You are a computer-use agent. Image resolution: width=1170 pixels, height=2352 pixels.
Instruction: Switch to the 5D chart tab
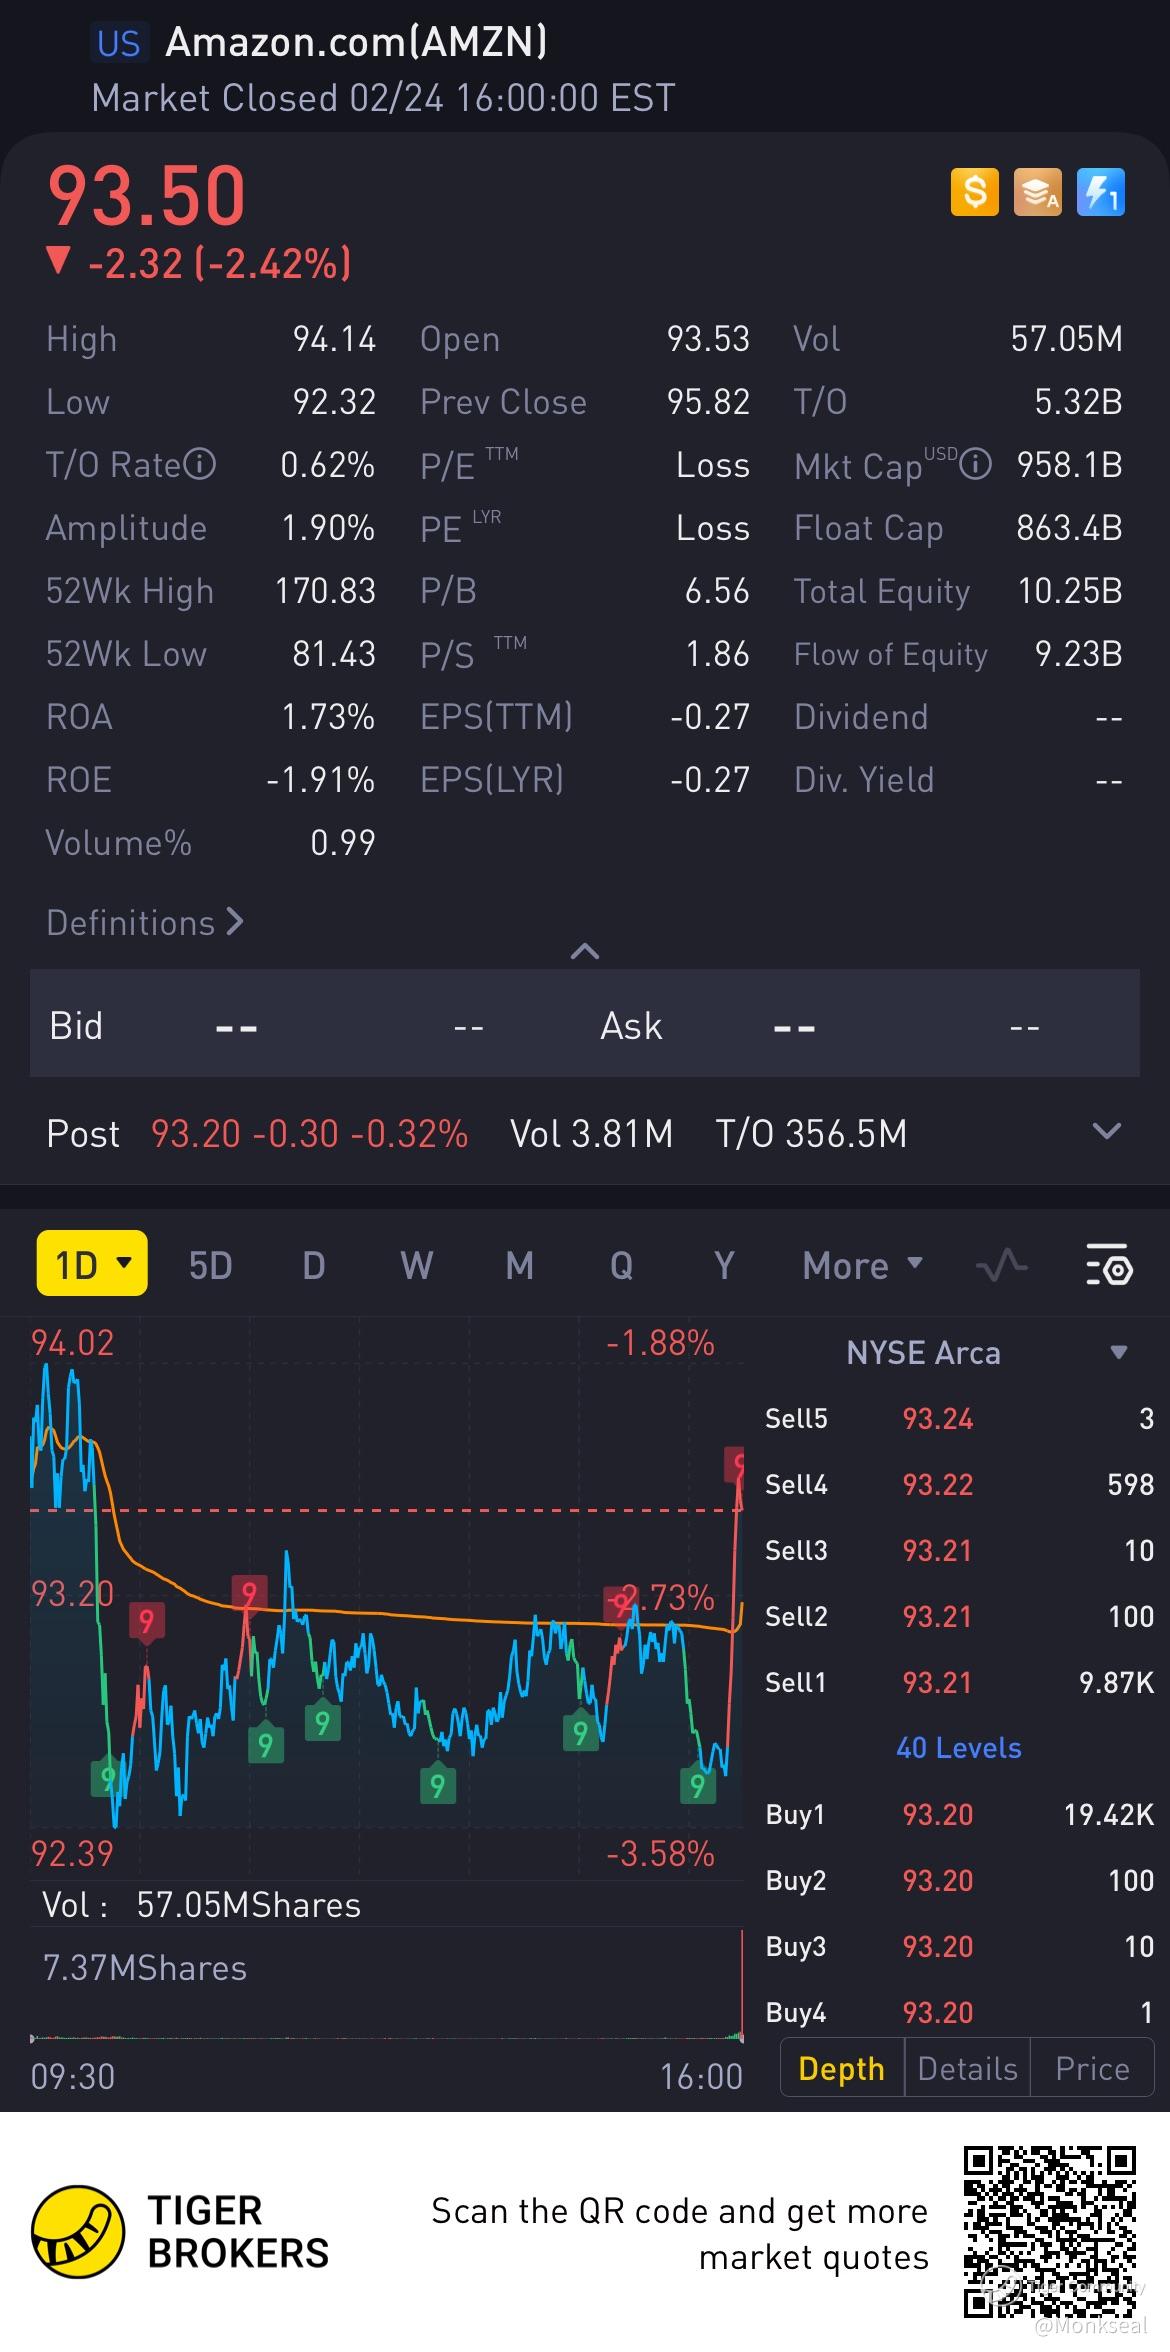click(x=210, y=1265)
